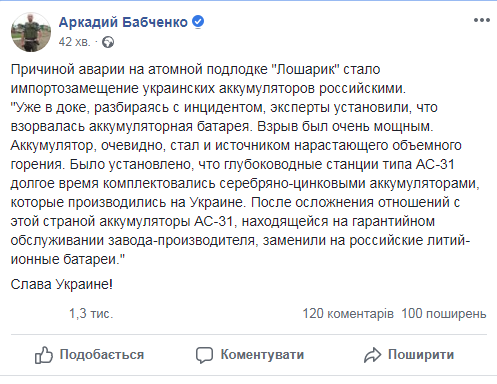Open the 42 хв. timestamp link

(x=75, y=42)
